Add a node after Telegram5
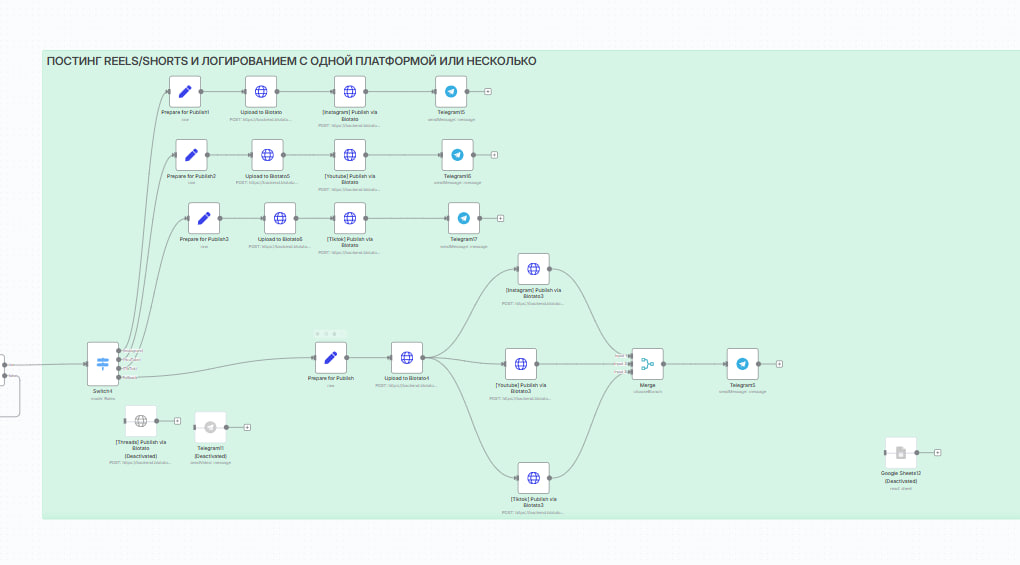This screenshot has height=565, width=1020. 779,364
